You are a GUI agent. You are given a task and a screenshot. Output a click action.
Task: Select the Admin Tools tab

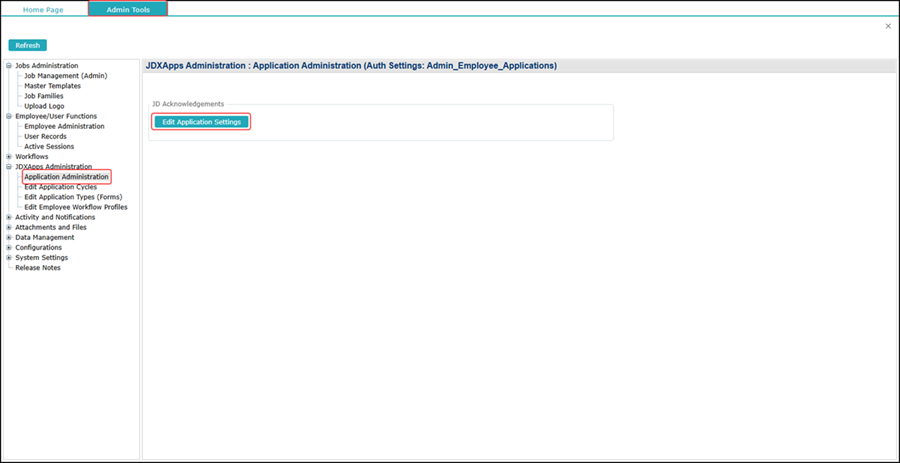pyautogui.click(x=128, y=9)
